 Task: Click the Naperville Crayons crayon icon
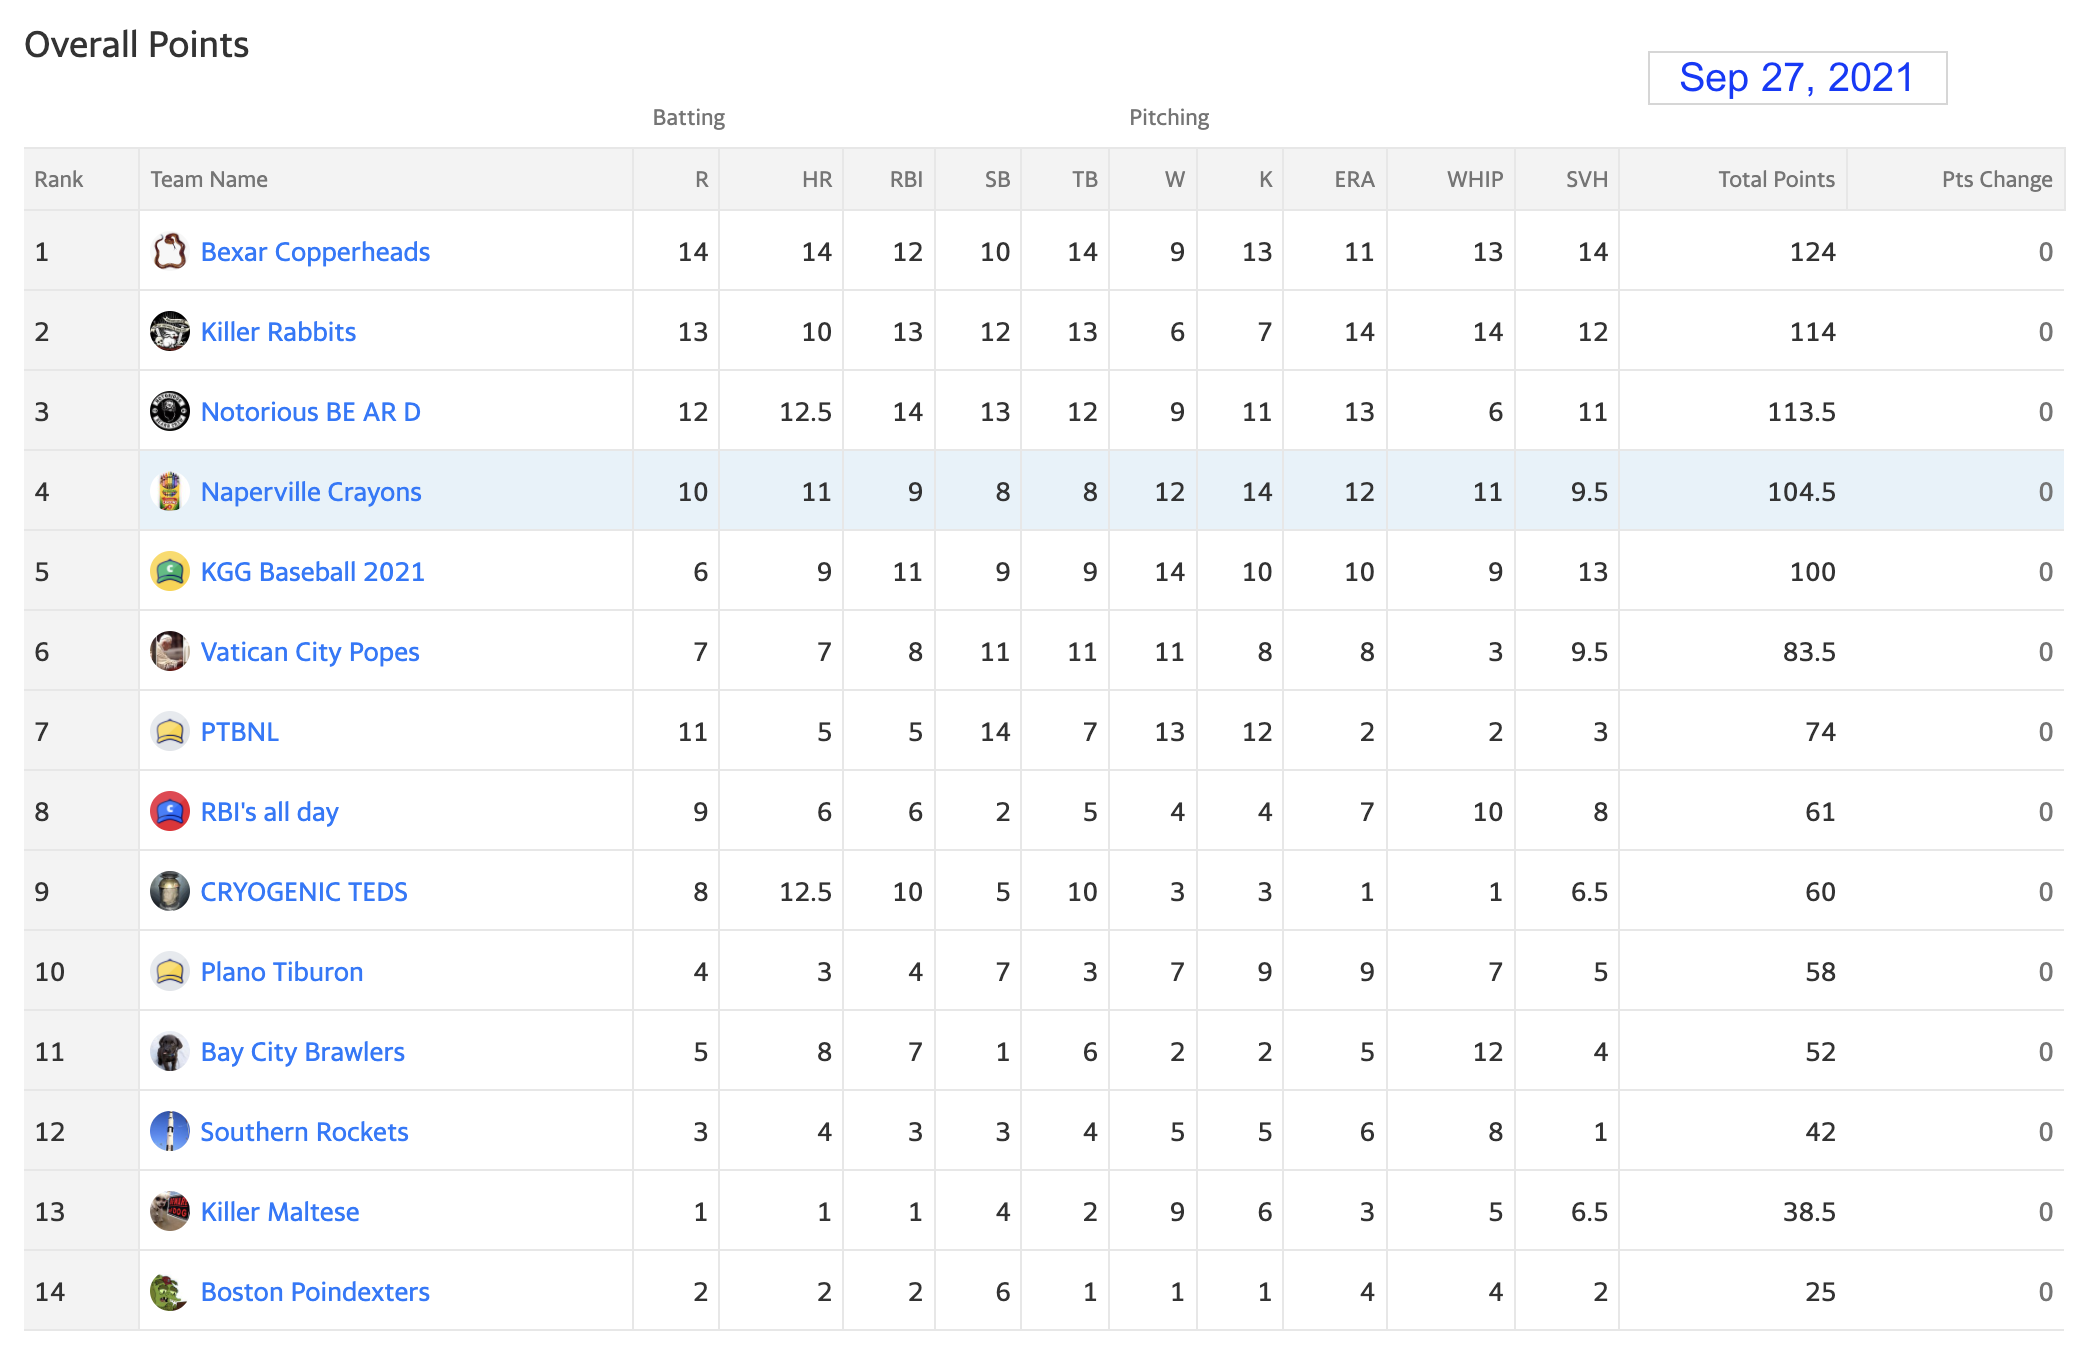pos(170,491)
